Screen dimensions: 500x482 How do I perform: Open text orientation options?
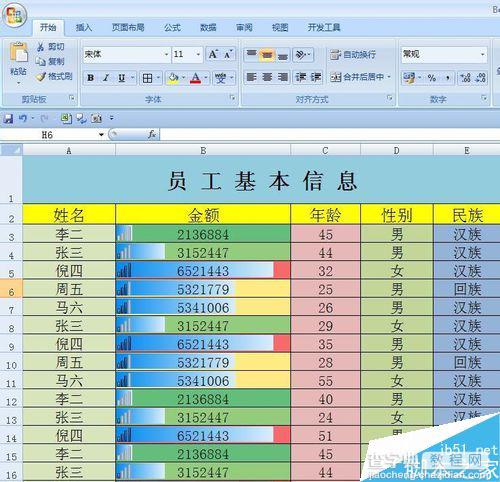303,54
